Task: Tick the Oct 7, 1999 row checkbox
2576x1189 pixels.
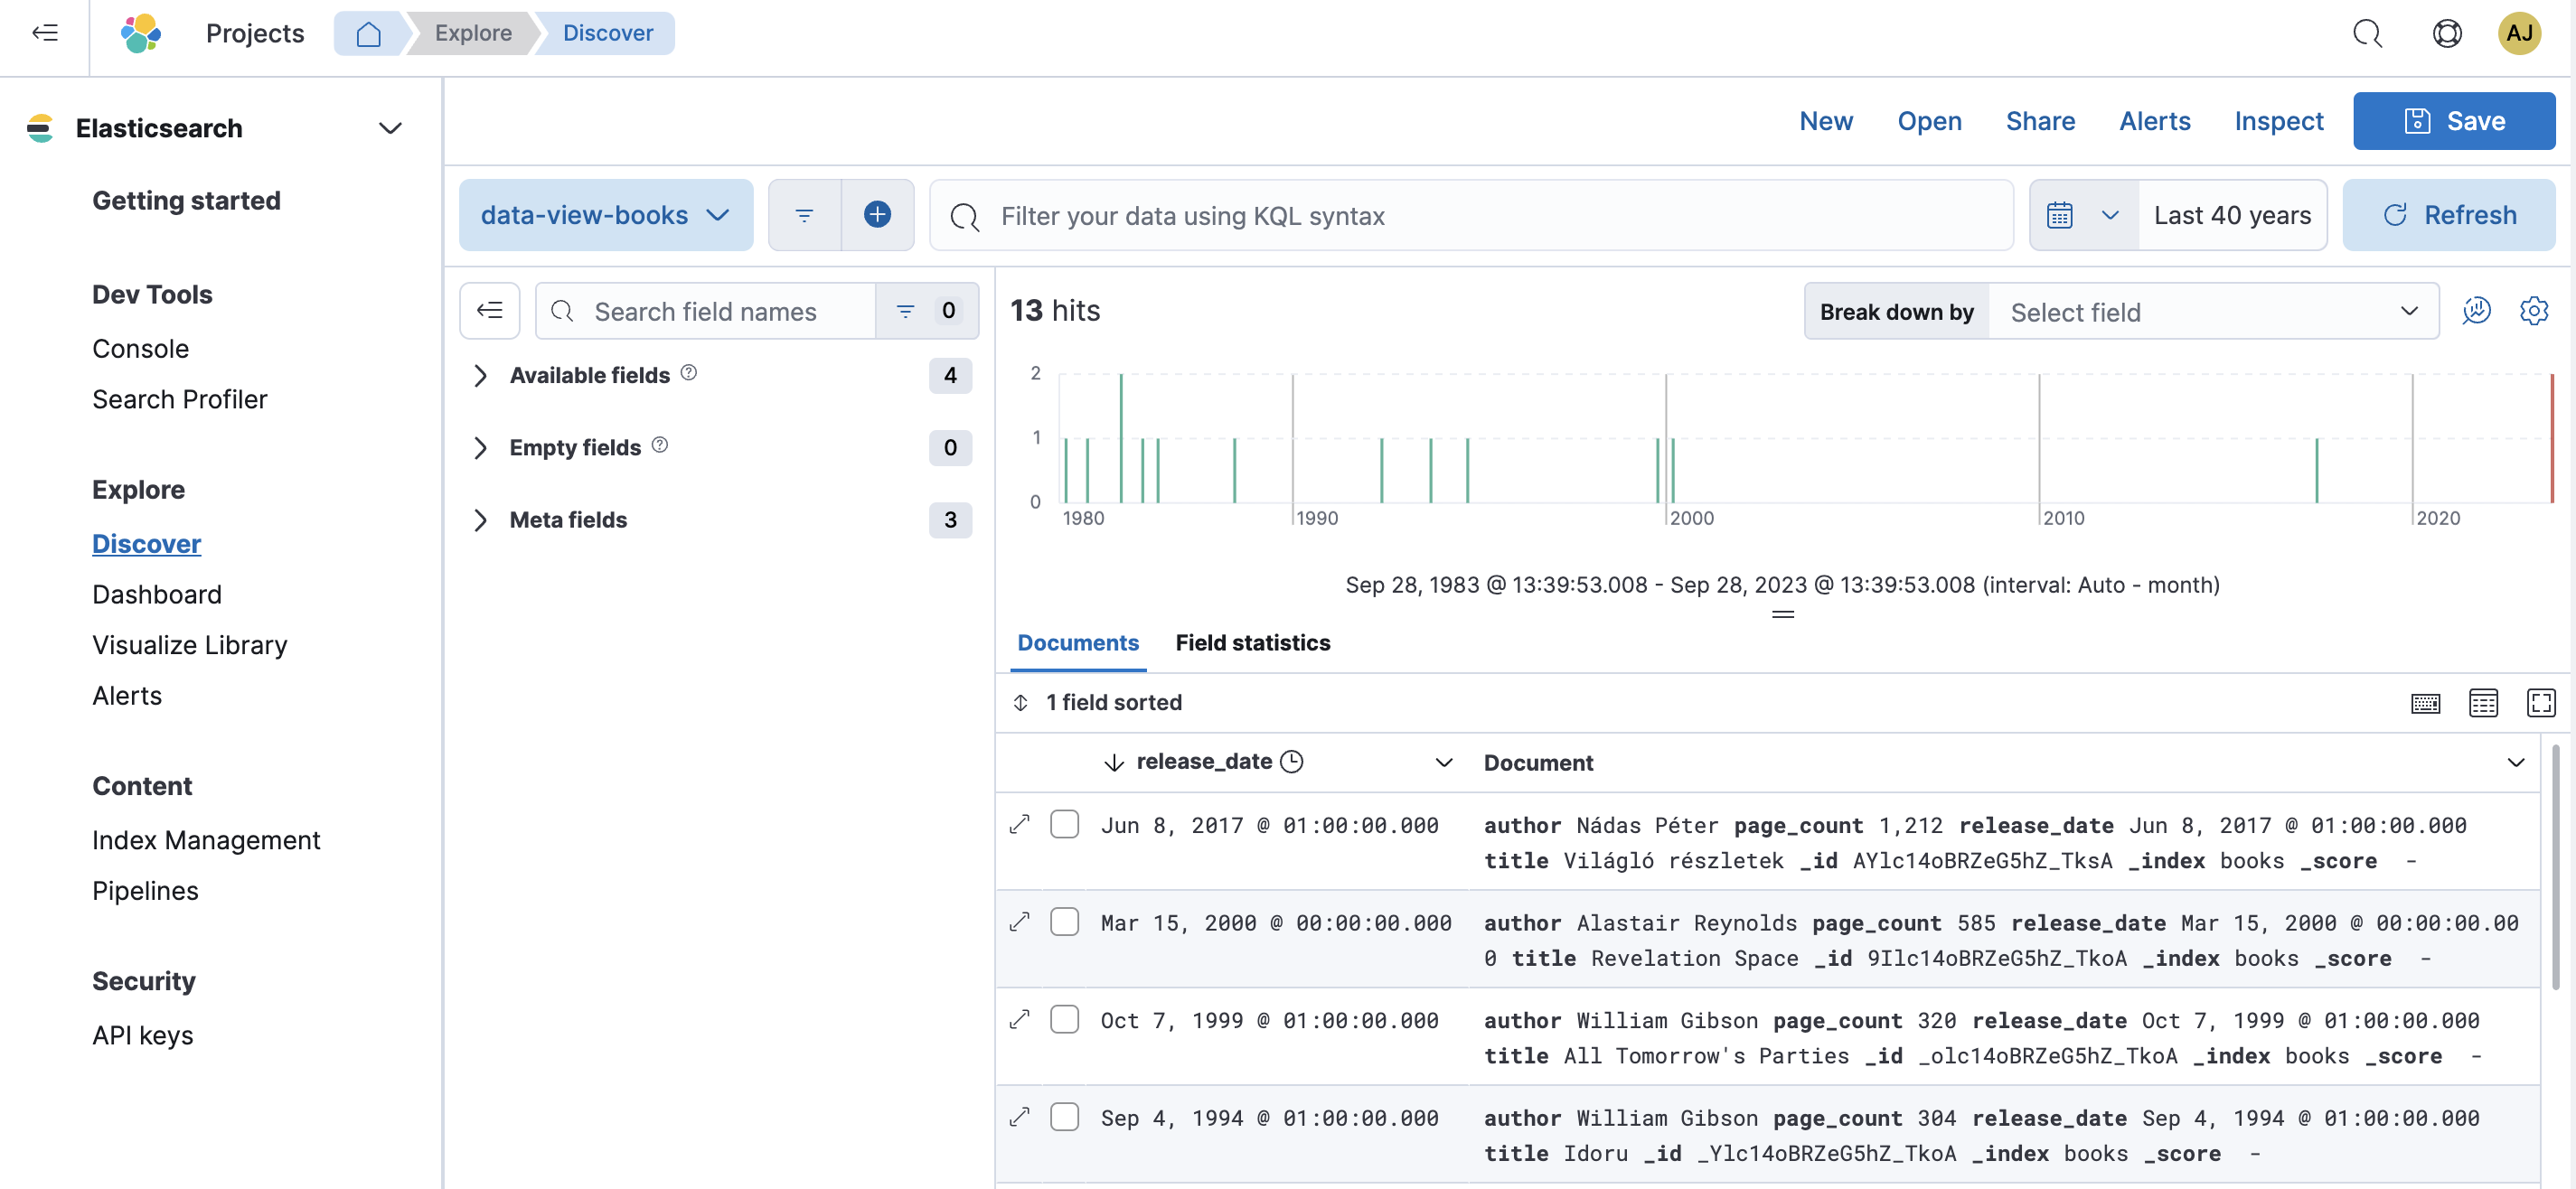Action: [x=1064, y=1019]
